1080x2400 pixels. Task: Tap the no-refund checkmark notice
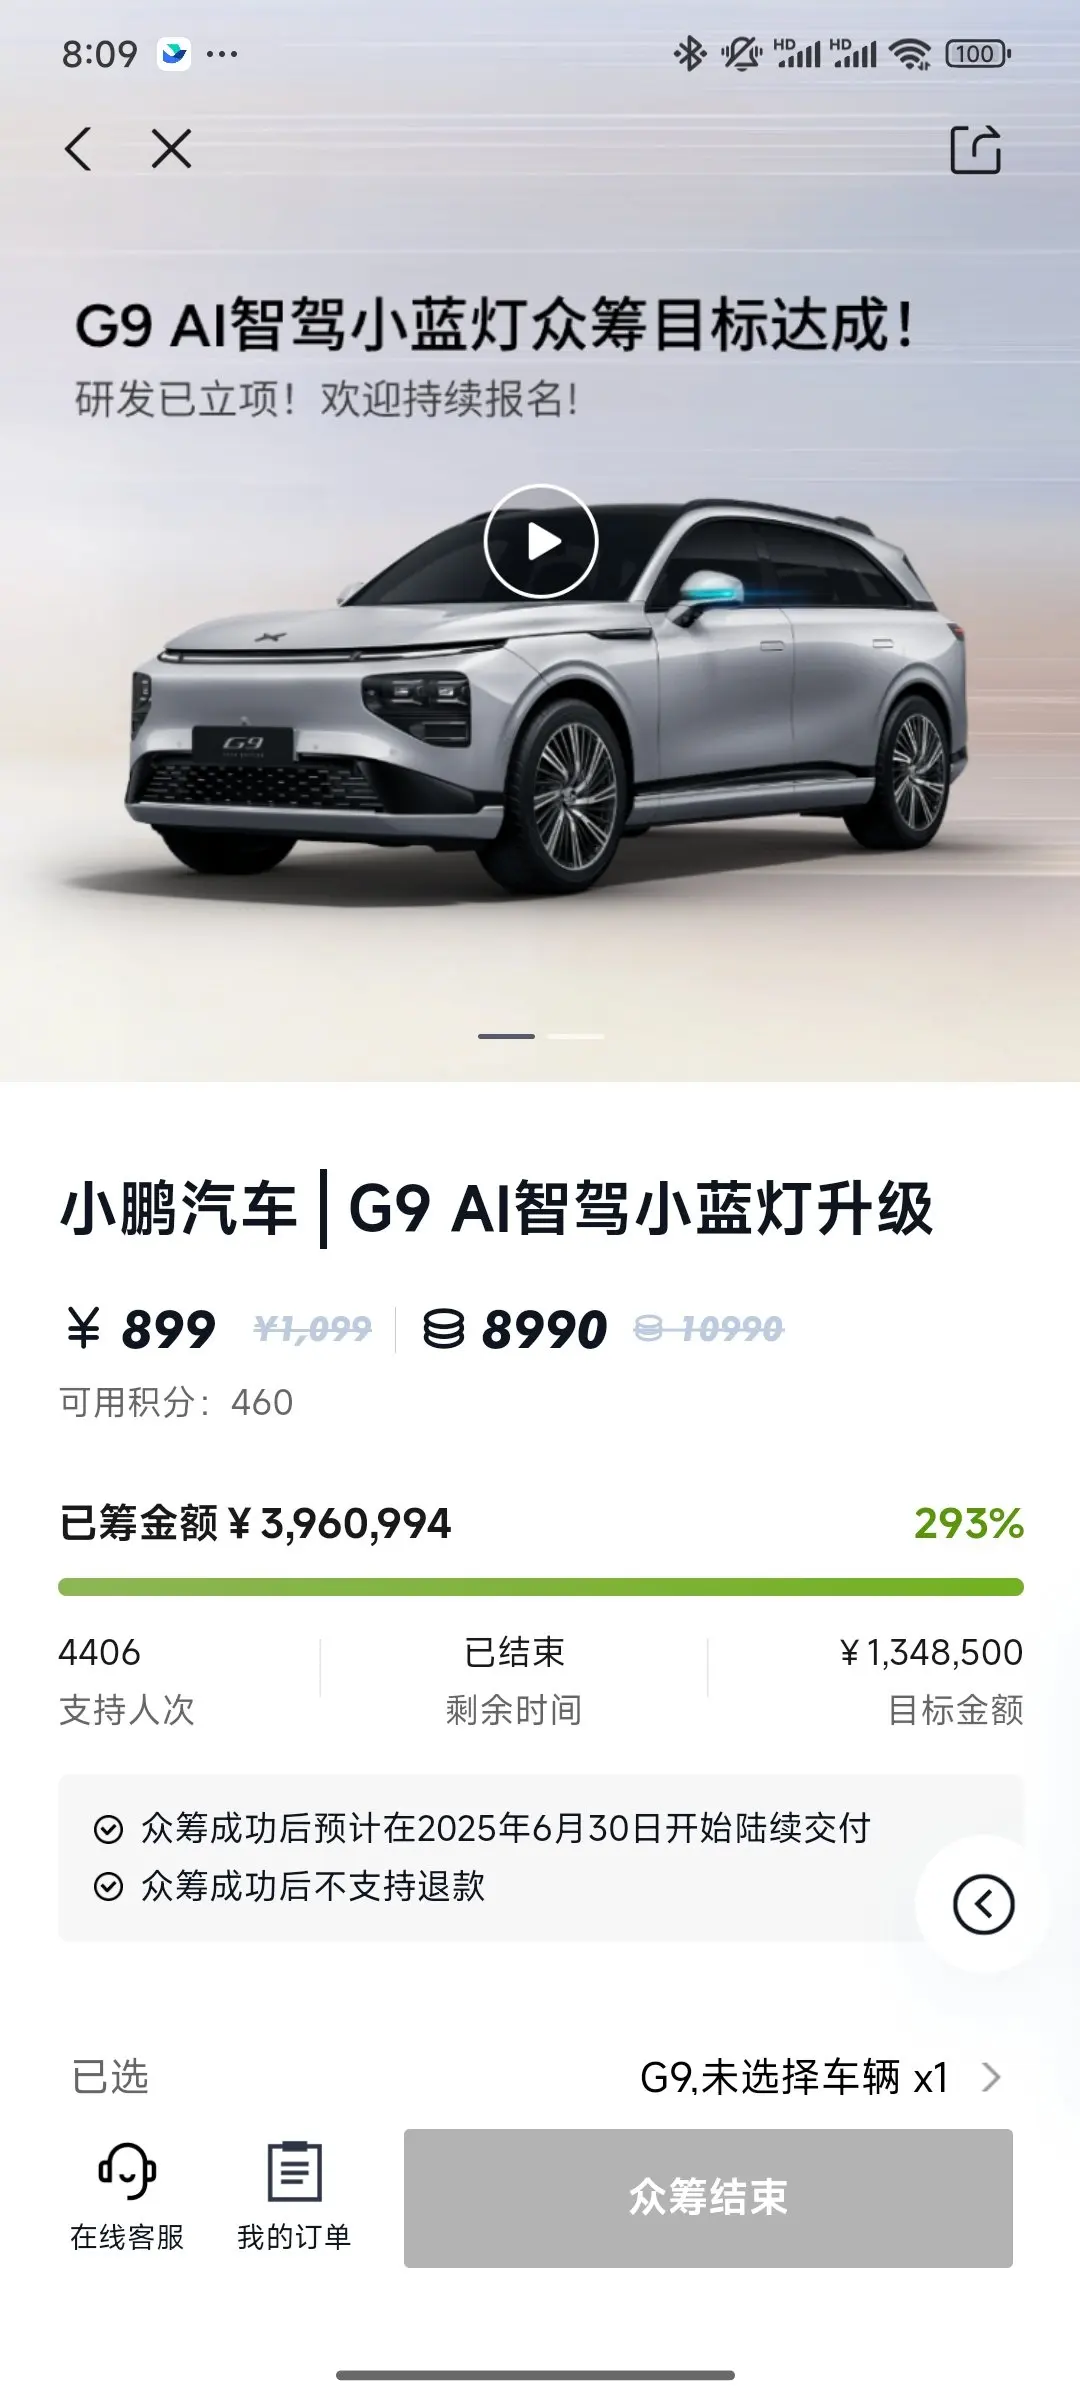(x=289, y=1886)
